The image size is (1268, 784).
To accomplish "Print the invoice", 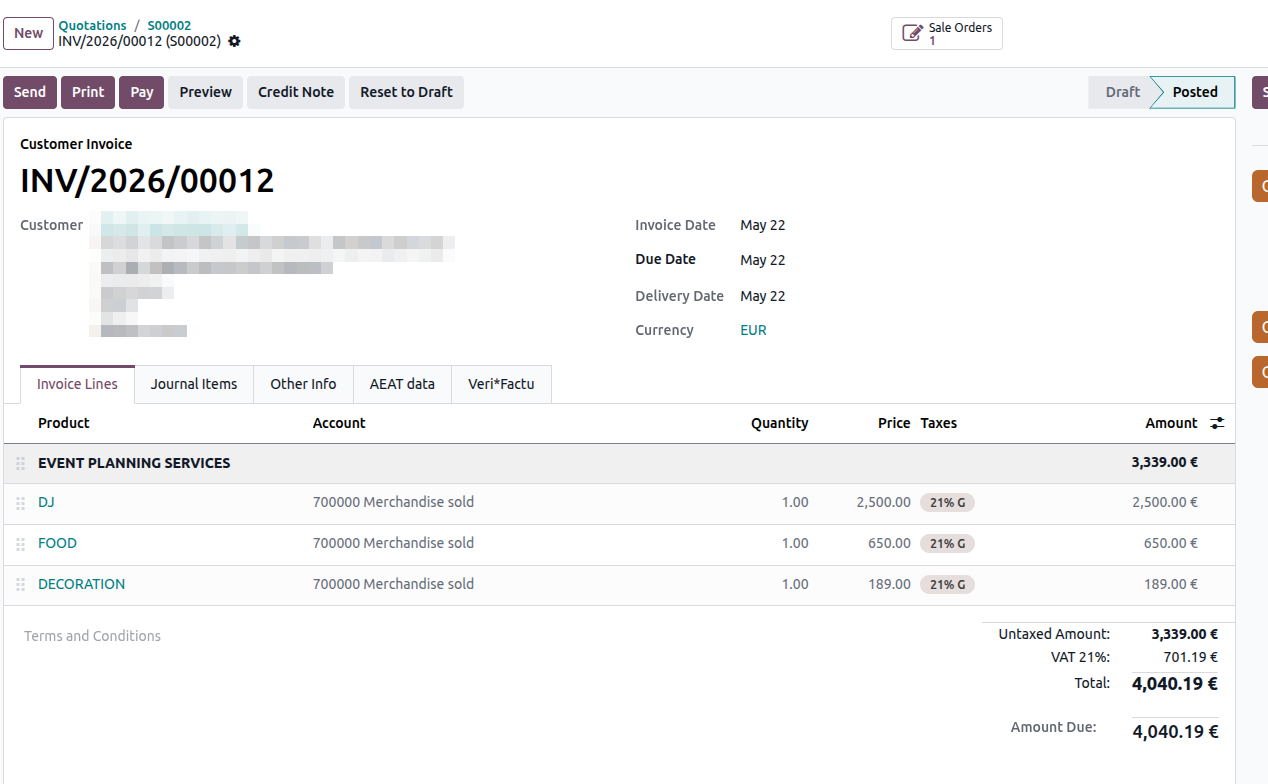I will coord(88,92).
